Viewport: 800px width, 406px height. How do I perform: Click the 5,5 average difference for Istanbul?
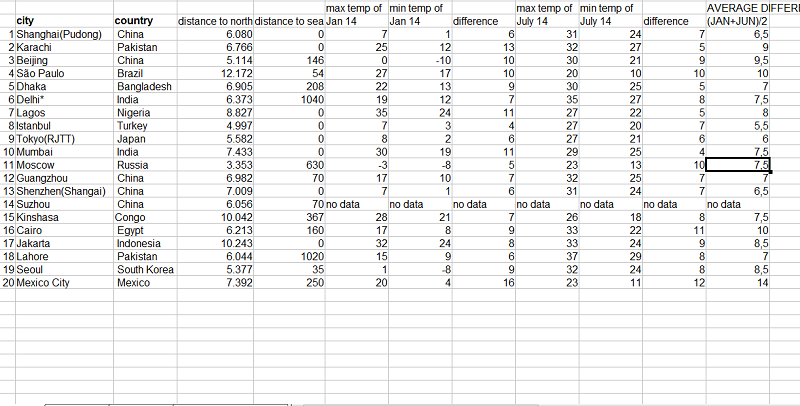click(x=738, y=125)
